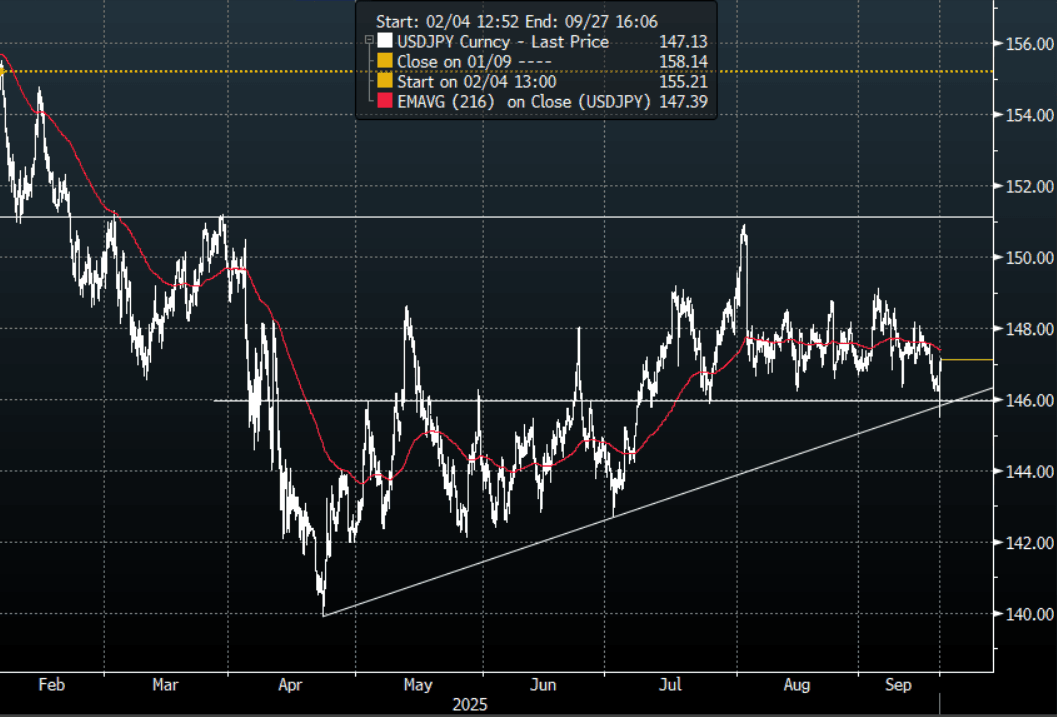Click the red EMAVG (216) swatch
Image resolution: width=1057 pixels, height=717 pixels.
click(x=385, y=102)
